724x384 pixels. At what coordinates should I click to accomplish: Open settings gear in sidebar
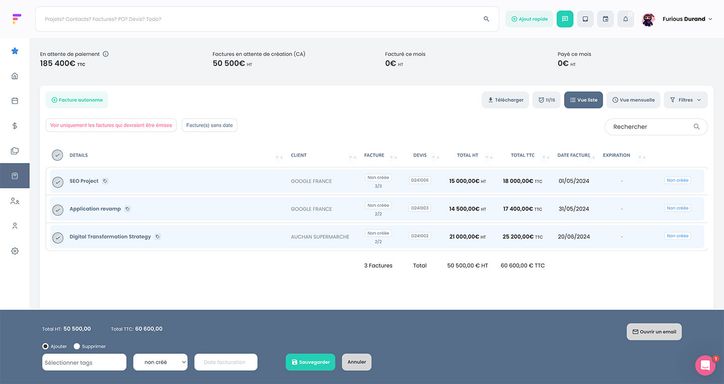coord(15,251)
